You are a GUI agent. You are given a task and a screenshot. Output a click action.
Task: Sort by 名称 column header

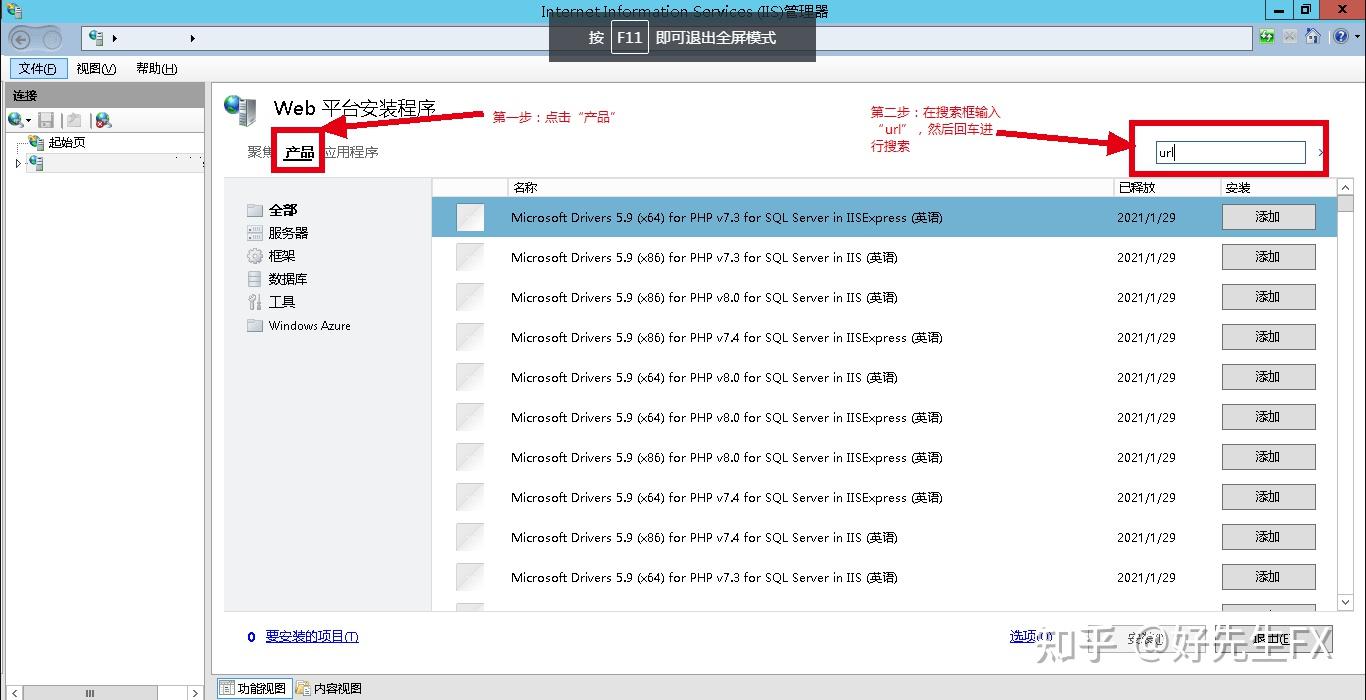click(810, 187)
